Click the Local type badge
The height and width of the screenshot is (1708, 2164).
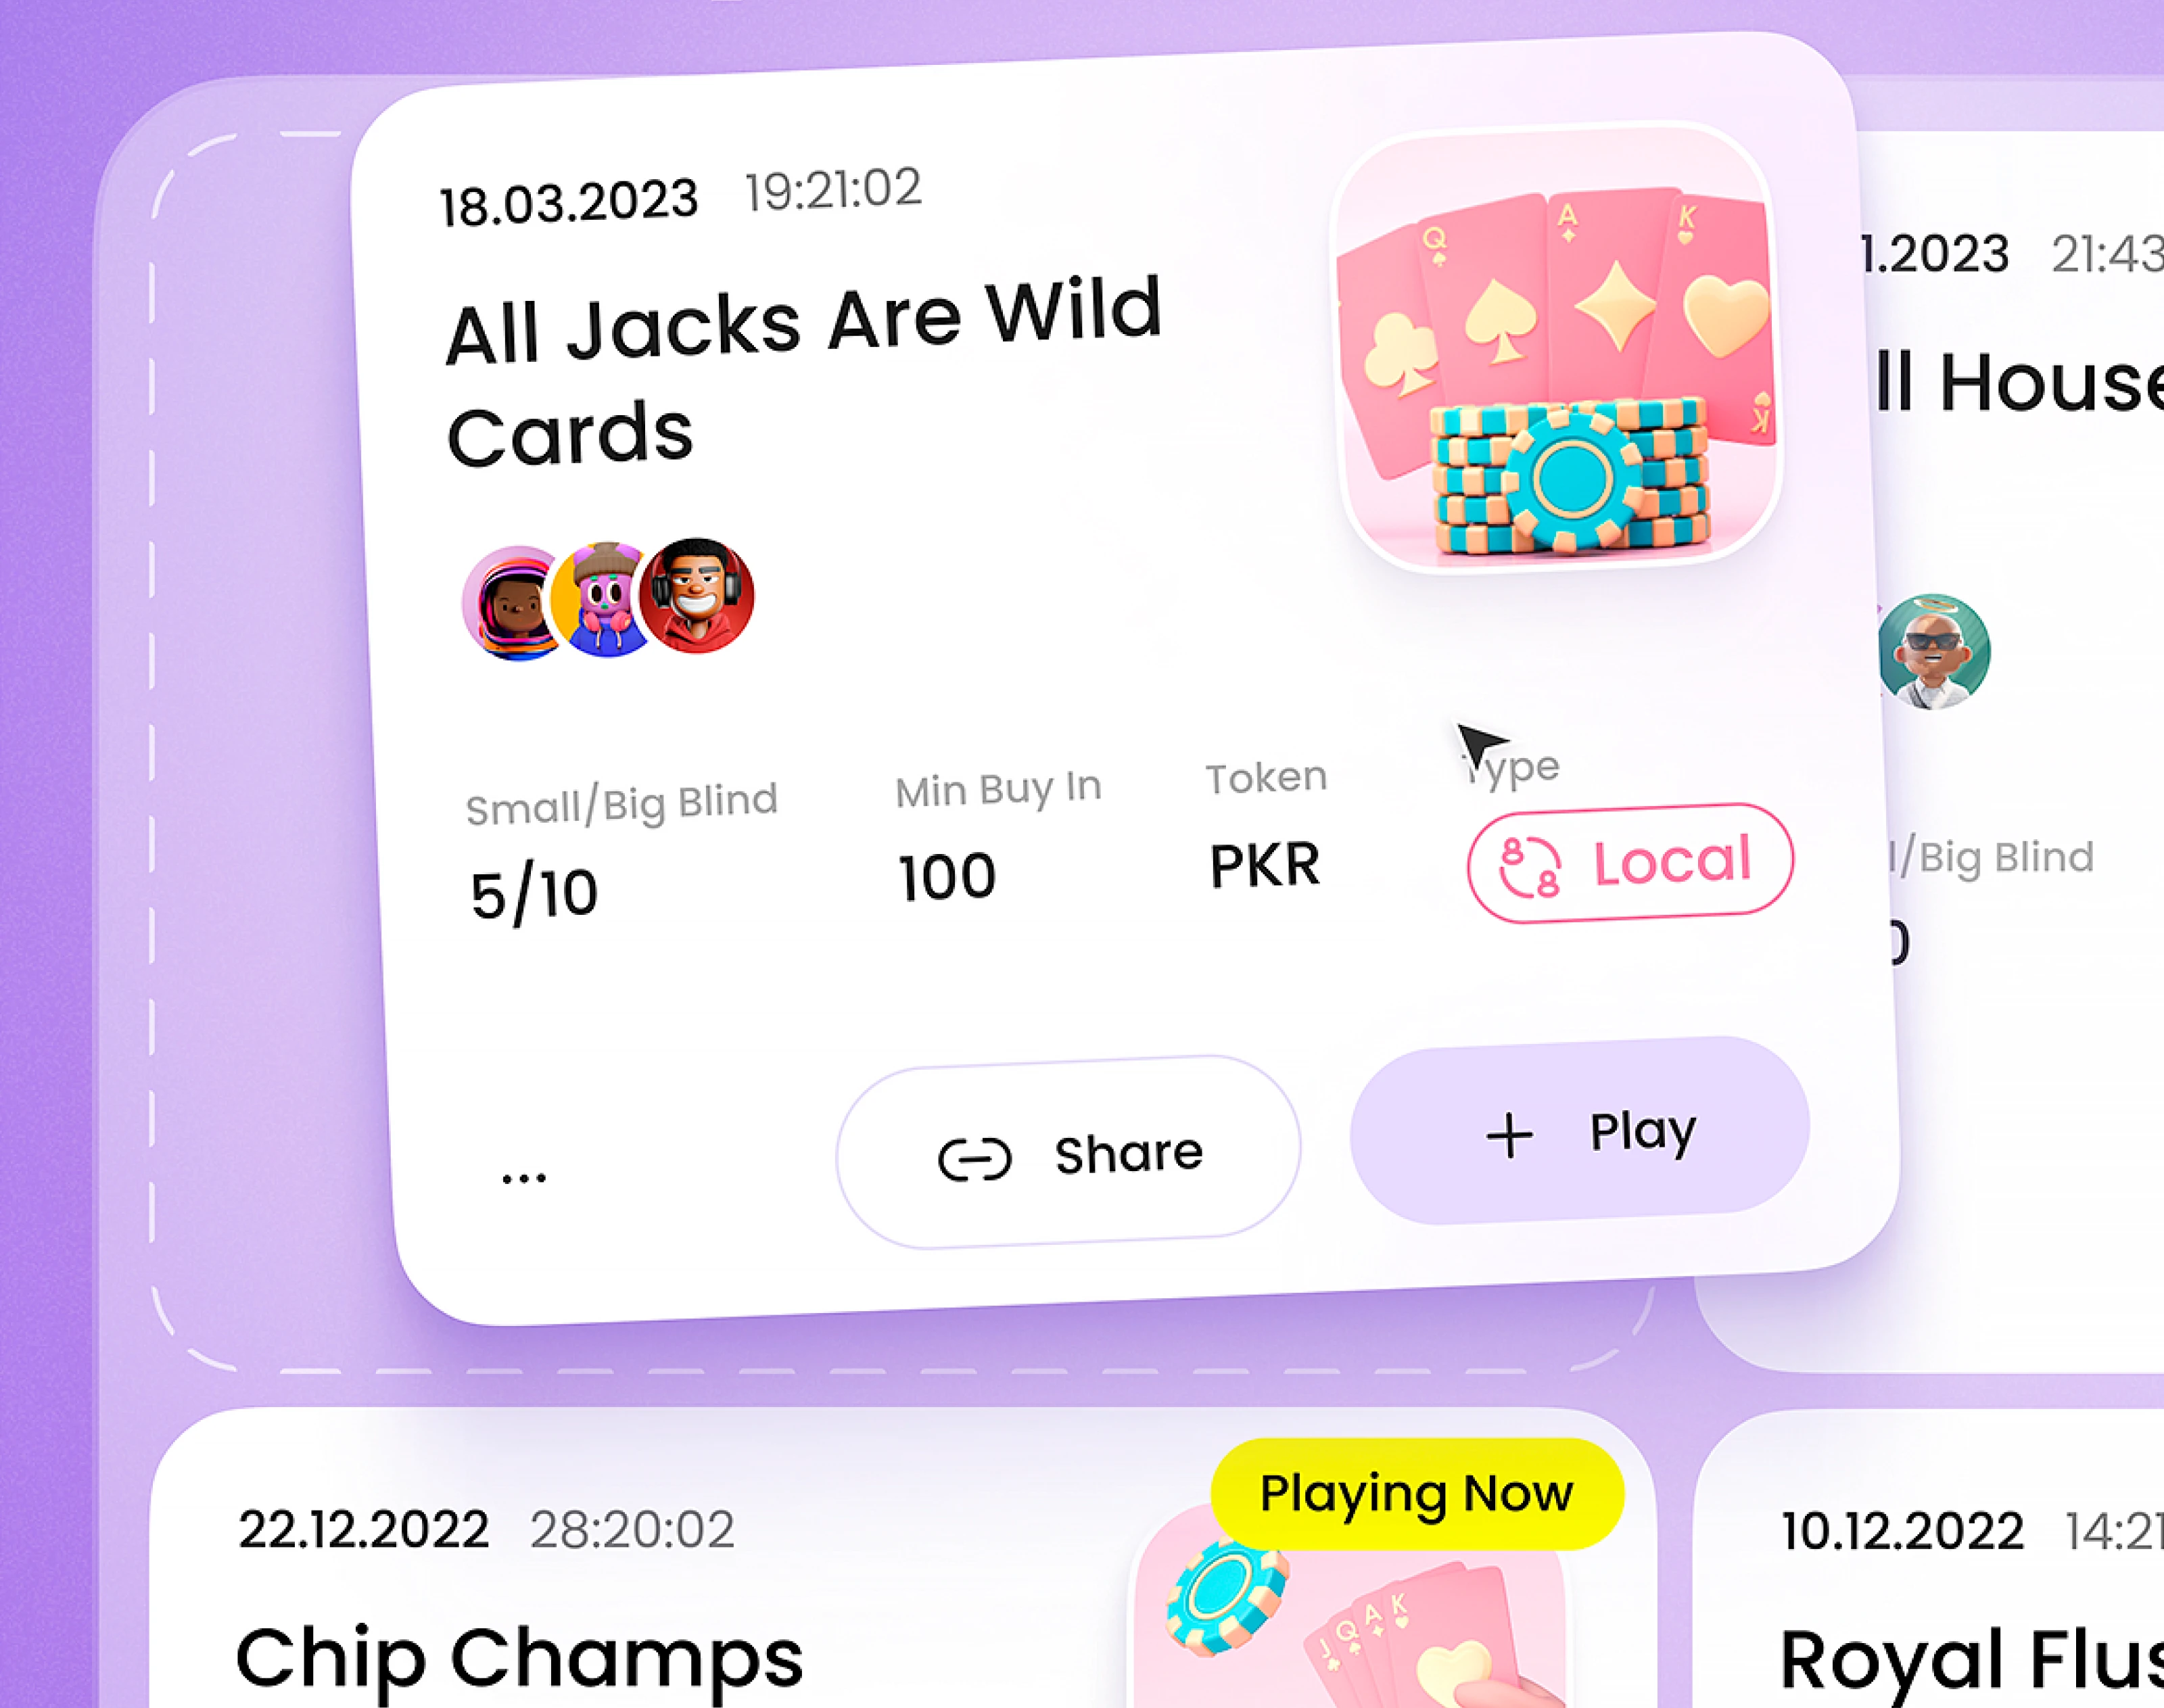(x=1630, y=863)
